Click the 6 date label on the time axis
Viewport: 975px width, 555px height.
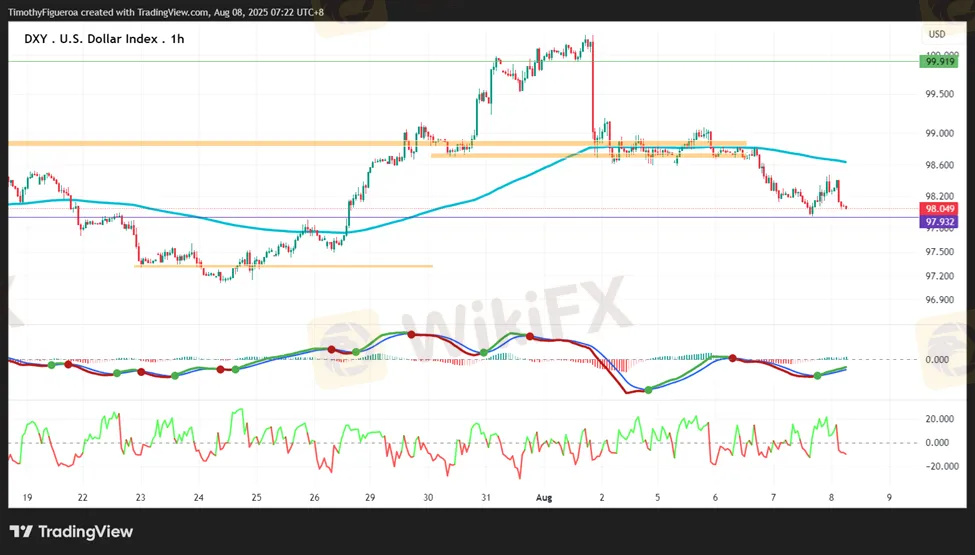[715, 497]
